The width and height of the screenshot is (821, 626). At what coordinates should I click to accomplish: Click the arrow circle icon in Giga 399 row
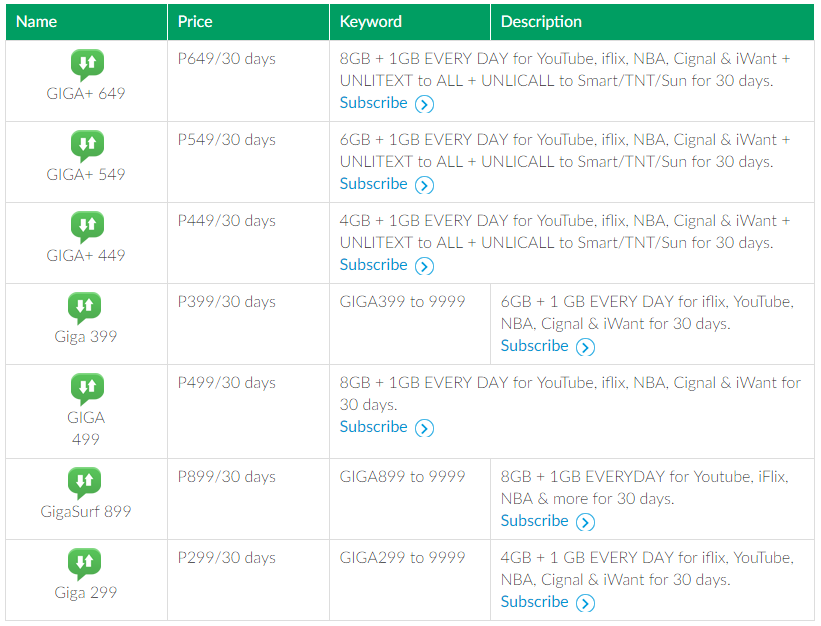(585, 347)
